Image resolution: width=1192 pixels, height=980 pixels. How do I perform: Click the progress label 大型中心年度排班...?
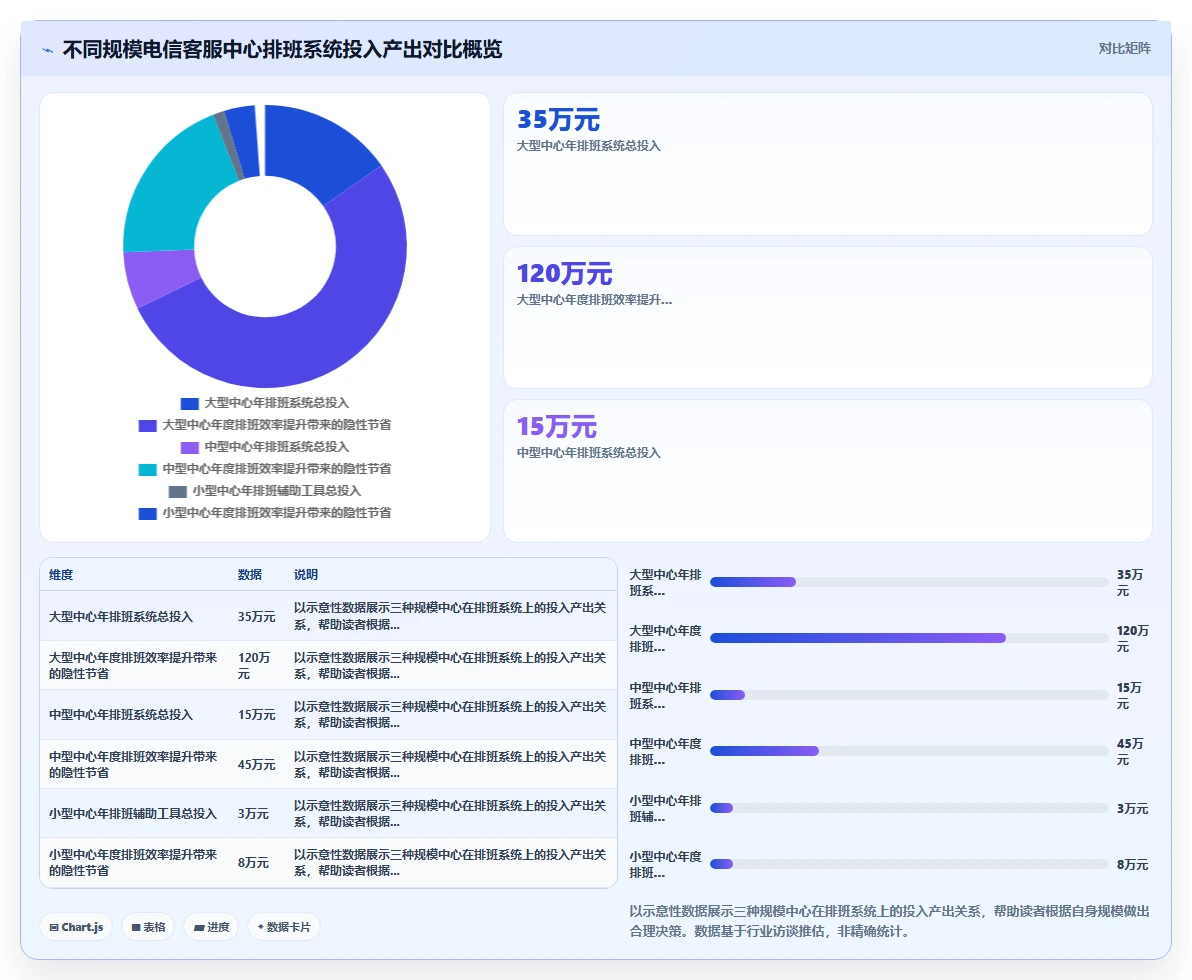(x=665, y=639)
